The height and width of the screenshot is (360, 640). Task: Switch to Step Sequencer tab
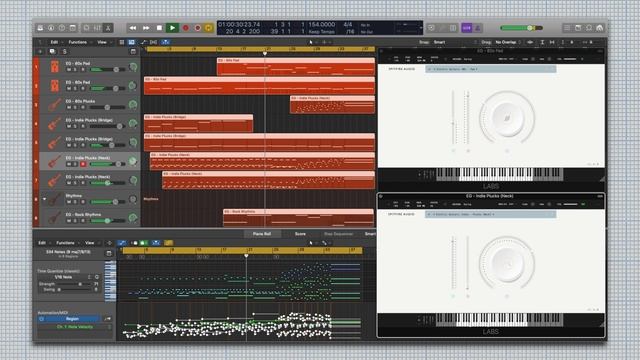(338, 234)
